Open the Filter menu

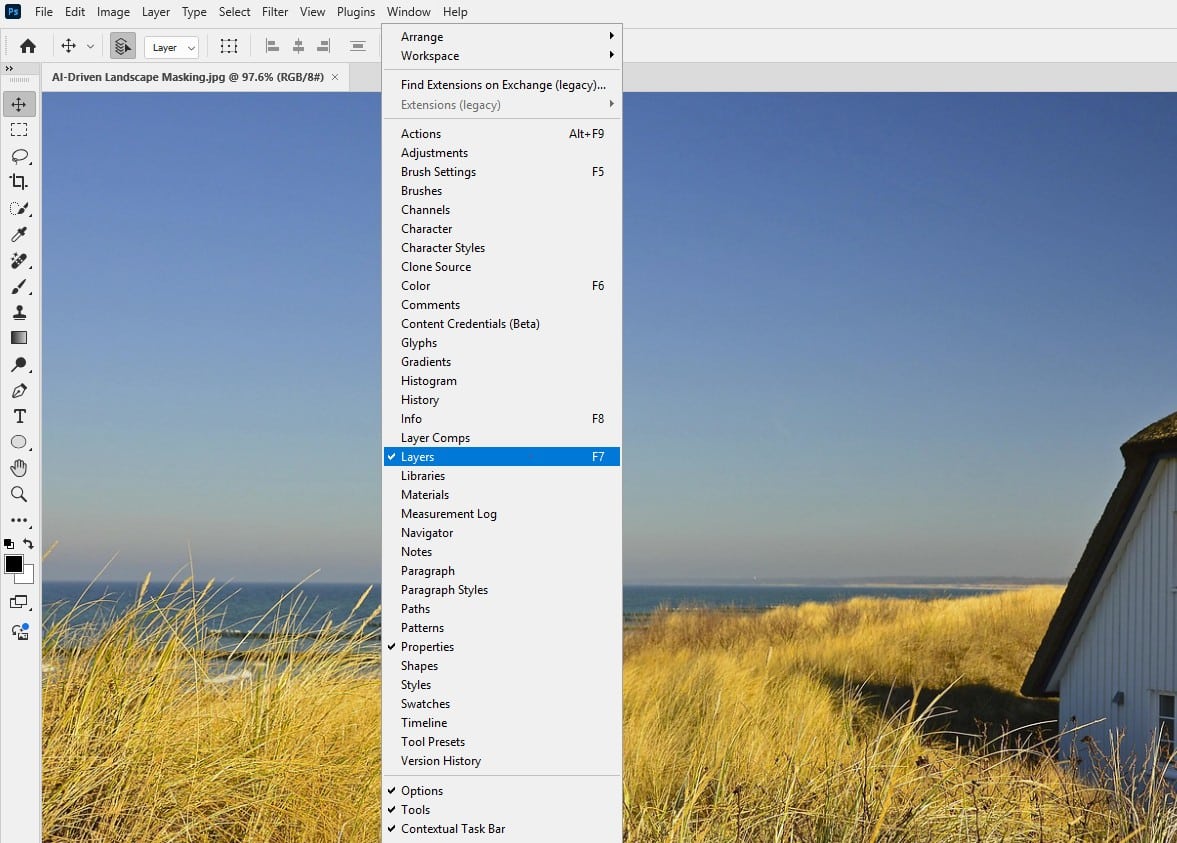[x=275, y=12]
